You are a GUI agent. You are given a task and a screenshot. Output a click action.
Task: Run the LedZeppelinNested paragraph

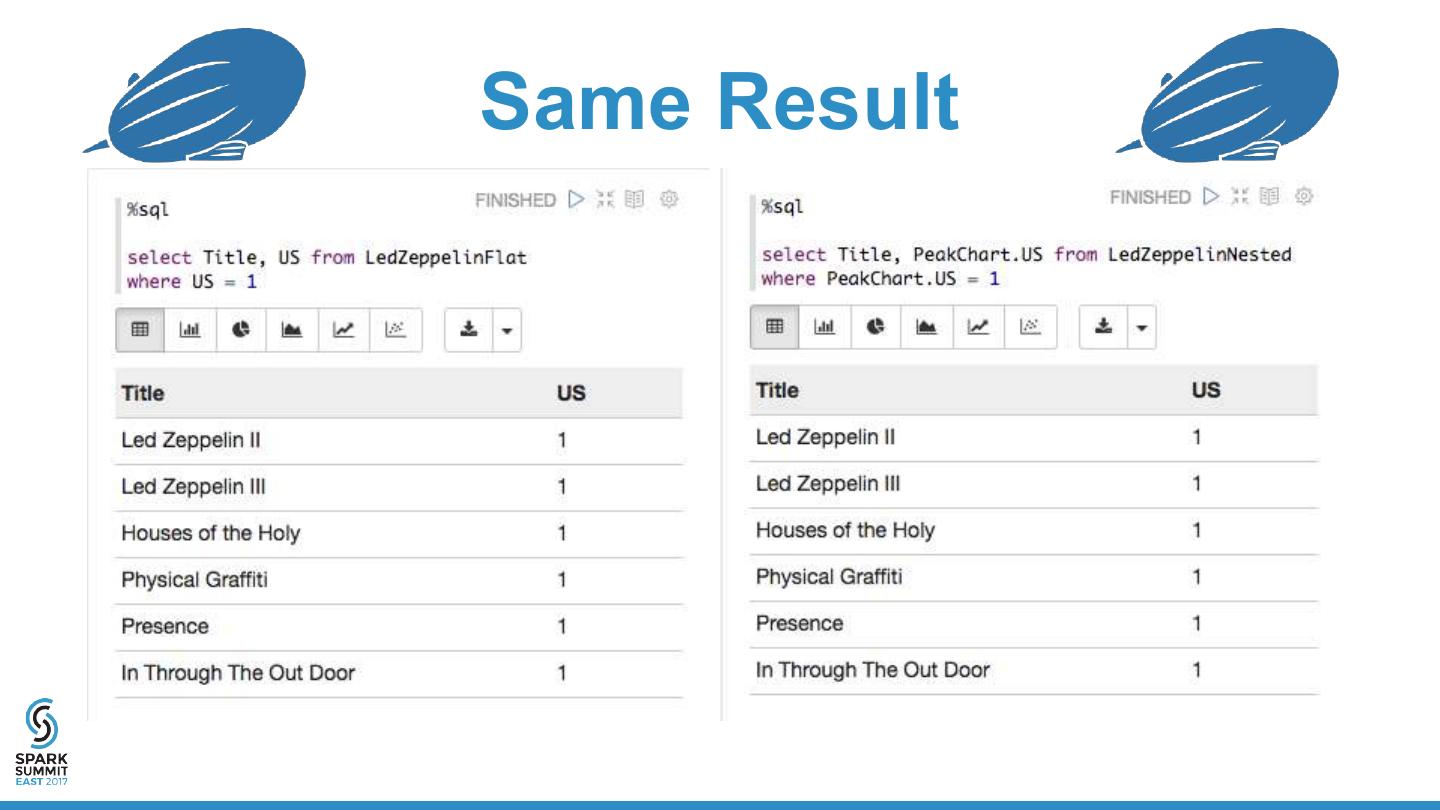(1210, 196)
